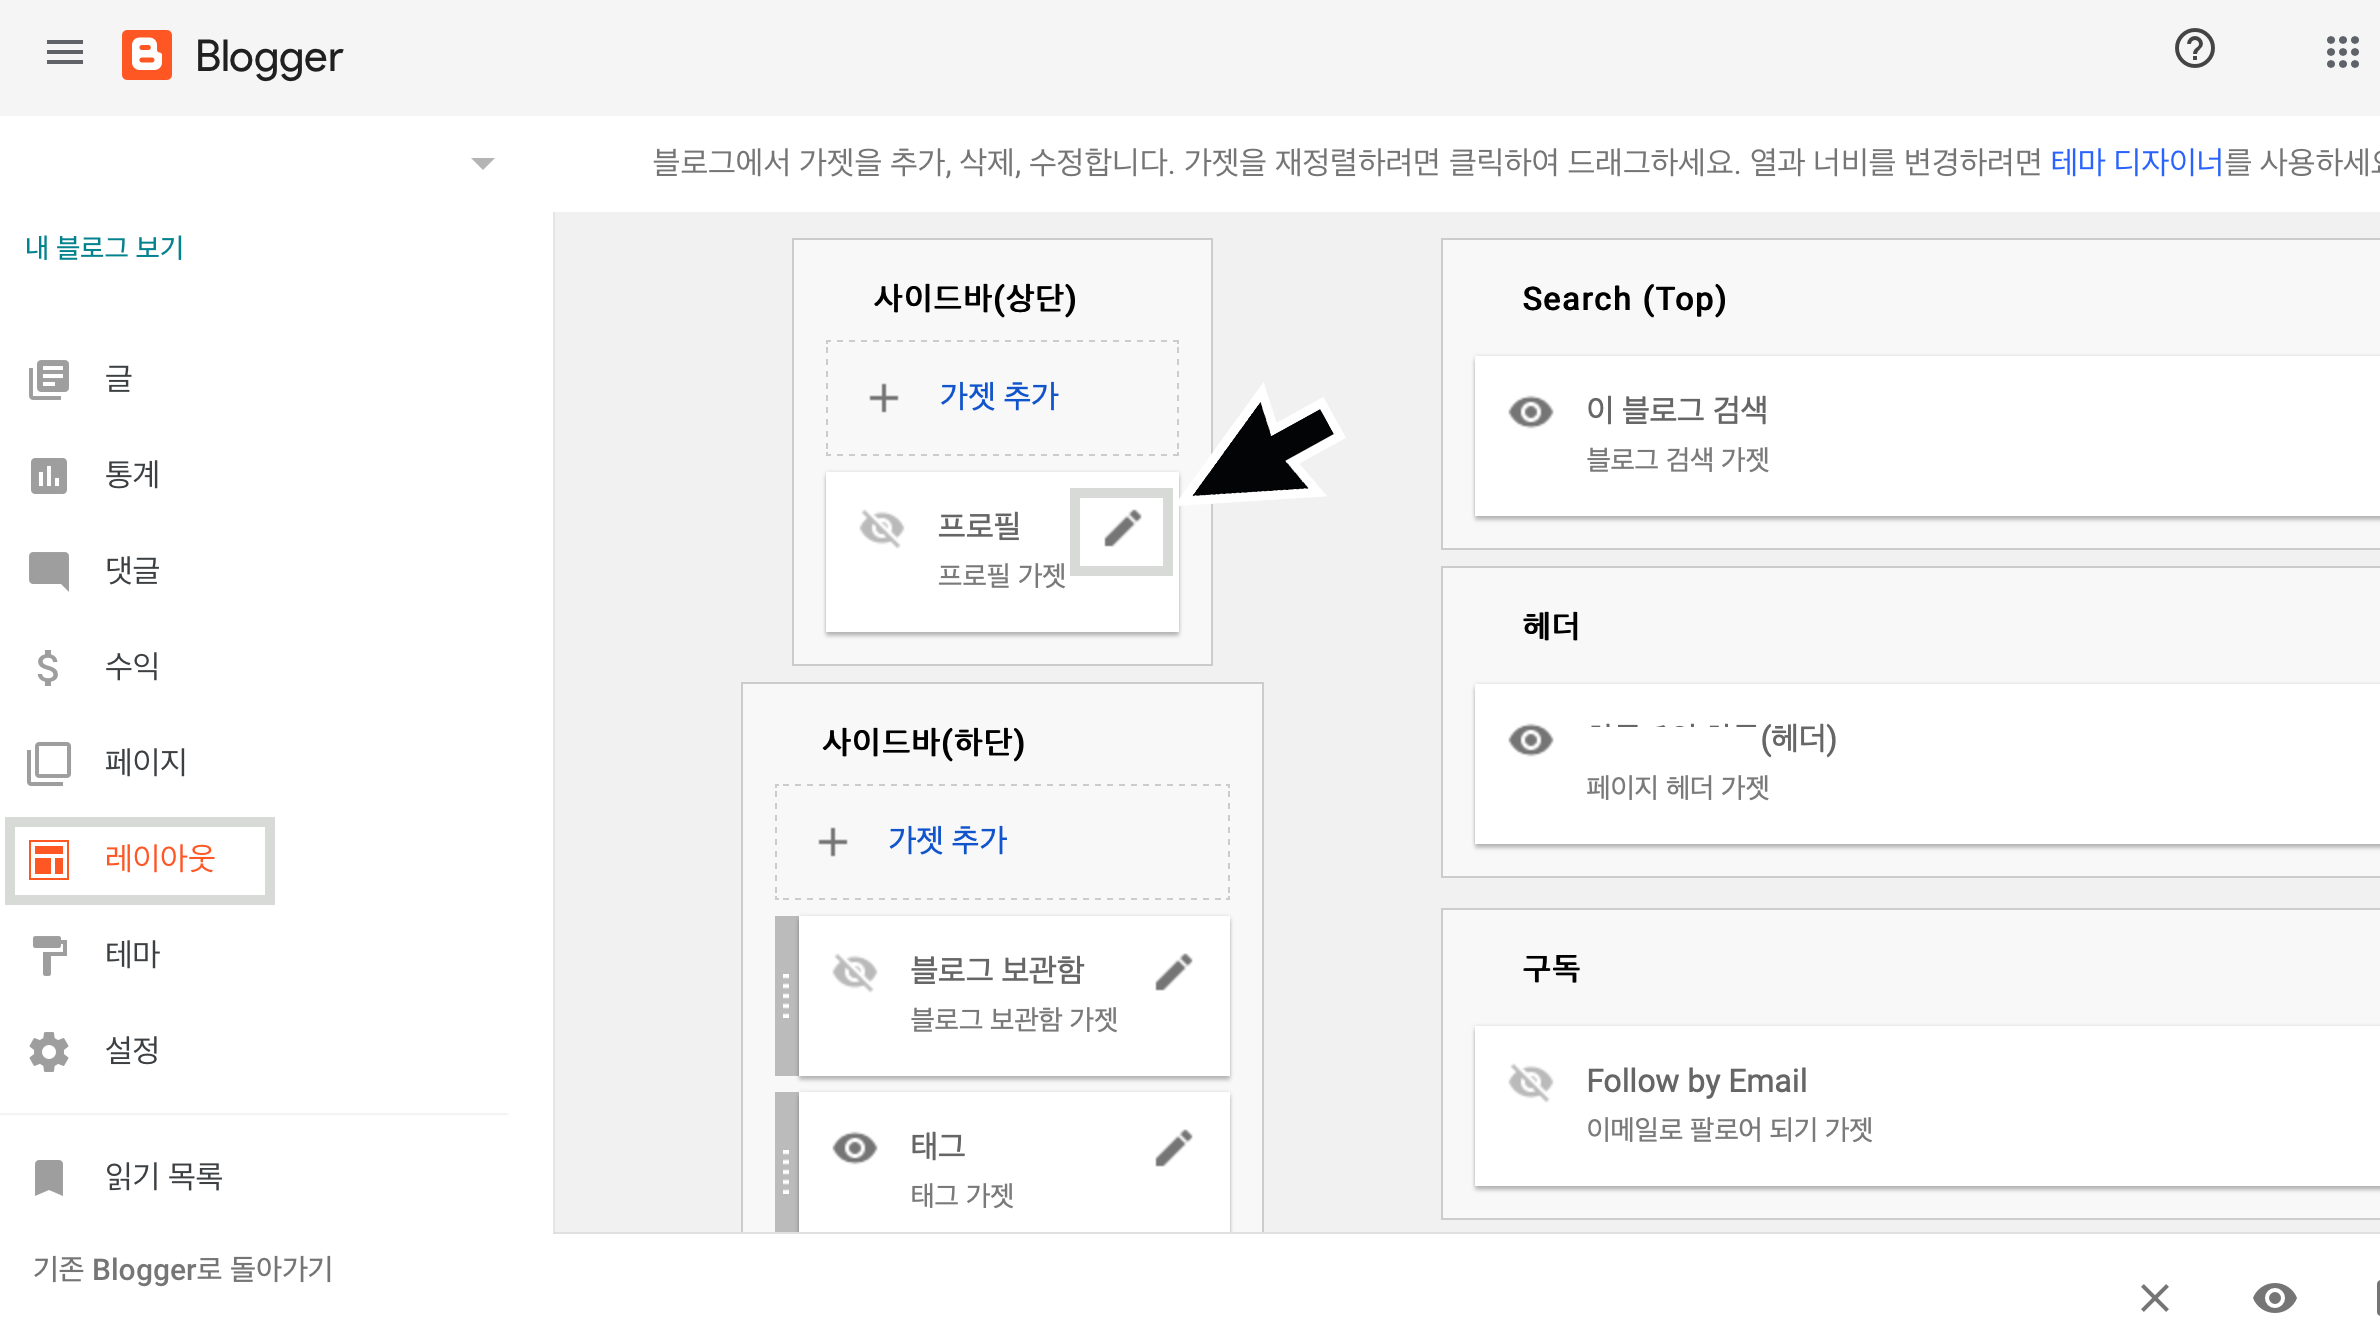Click the preview eye icon at bottom

click(x=2274, y=1297)
